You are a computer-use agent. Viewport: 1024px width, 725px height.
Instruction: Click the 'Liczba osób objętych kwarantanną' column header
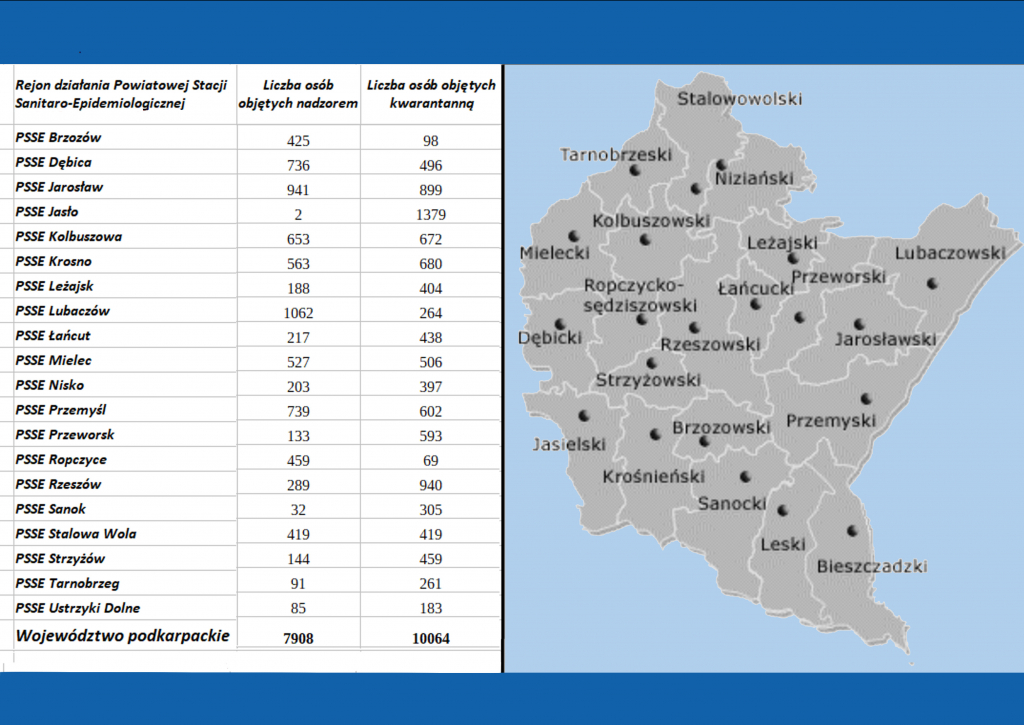coord(431,94)
